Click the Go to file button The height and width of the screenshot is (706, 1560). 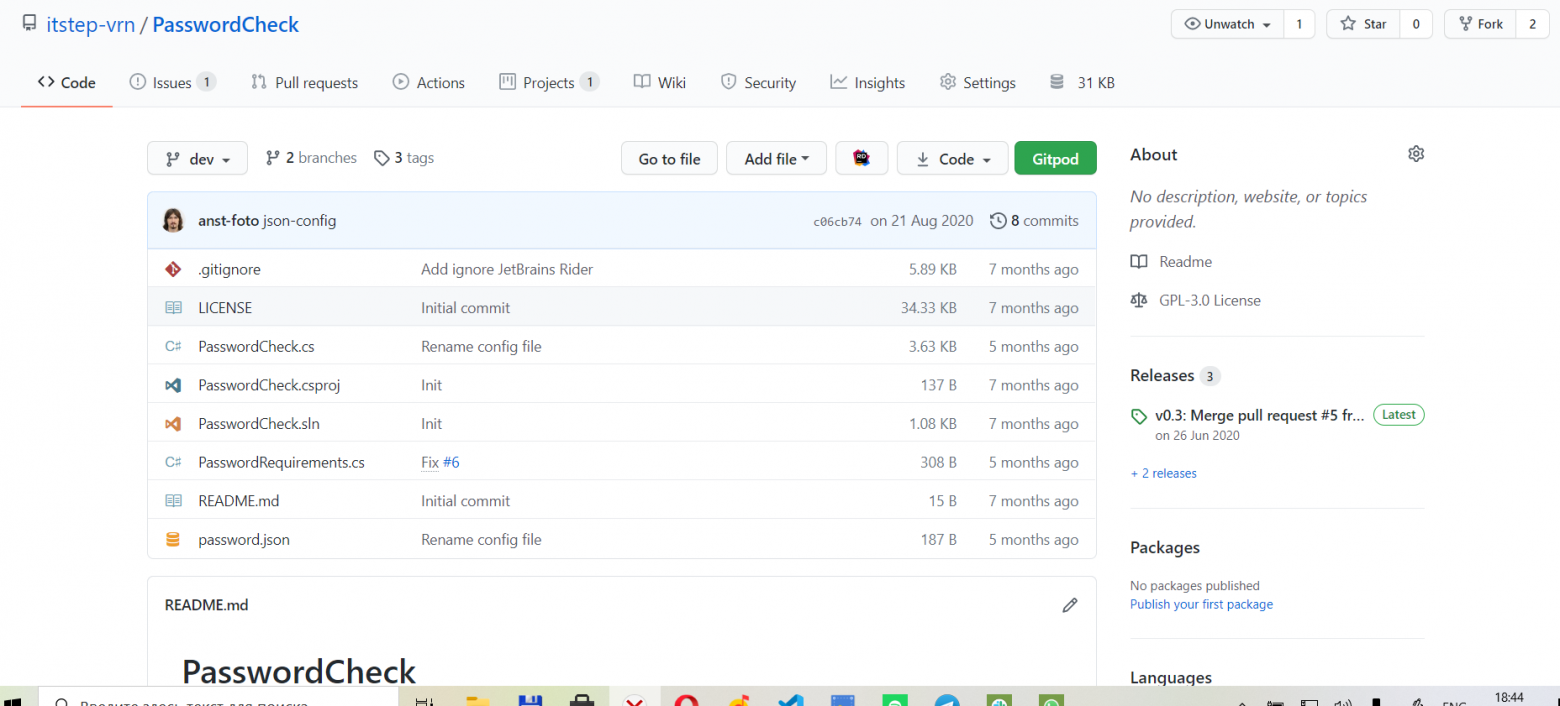(x=669, y=158)
